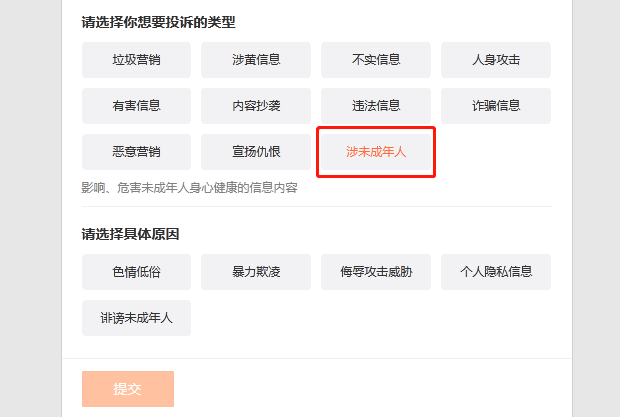This screenshot has height=417, width=620.
Task: Select the 垃圾营销 complaint type
Action: (x=136, y=60)
